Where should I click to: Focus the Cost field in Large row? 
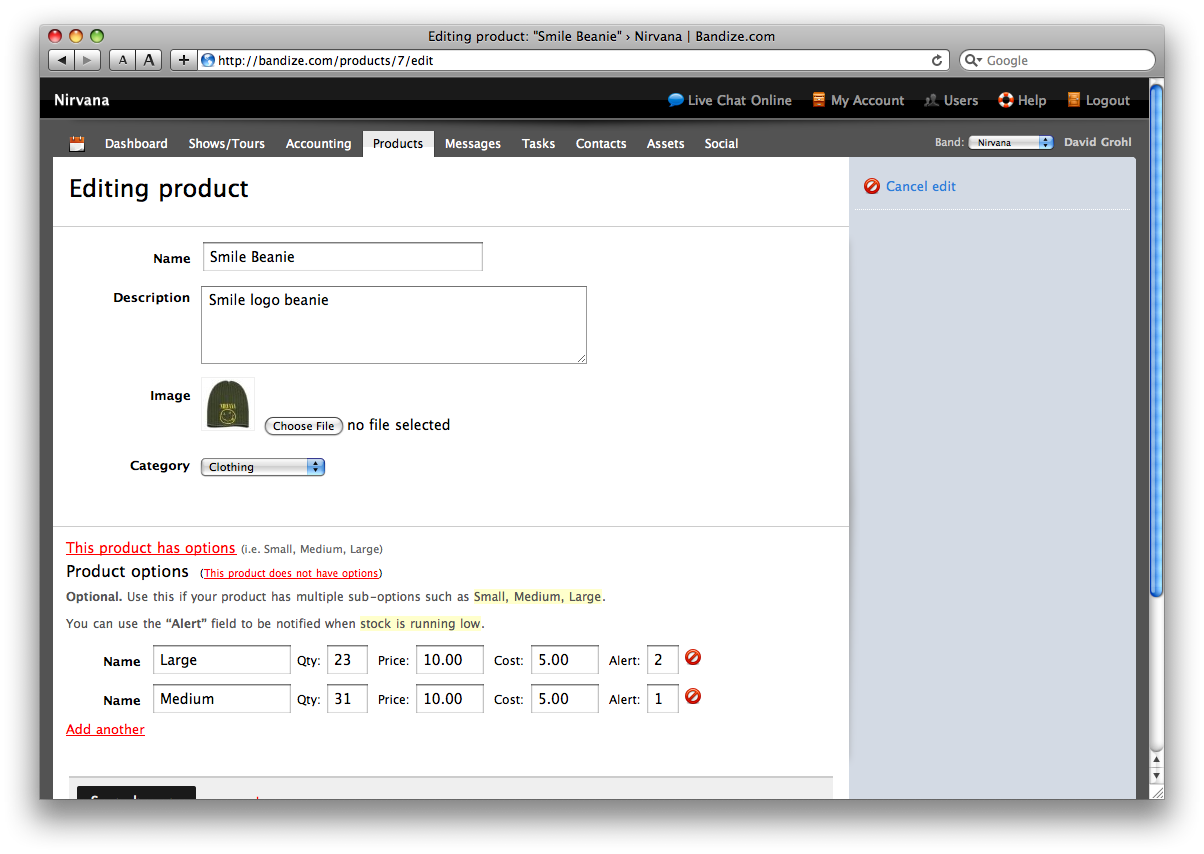pos(565,660)
